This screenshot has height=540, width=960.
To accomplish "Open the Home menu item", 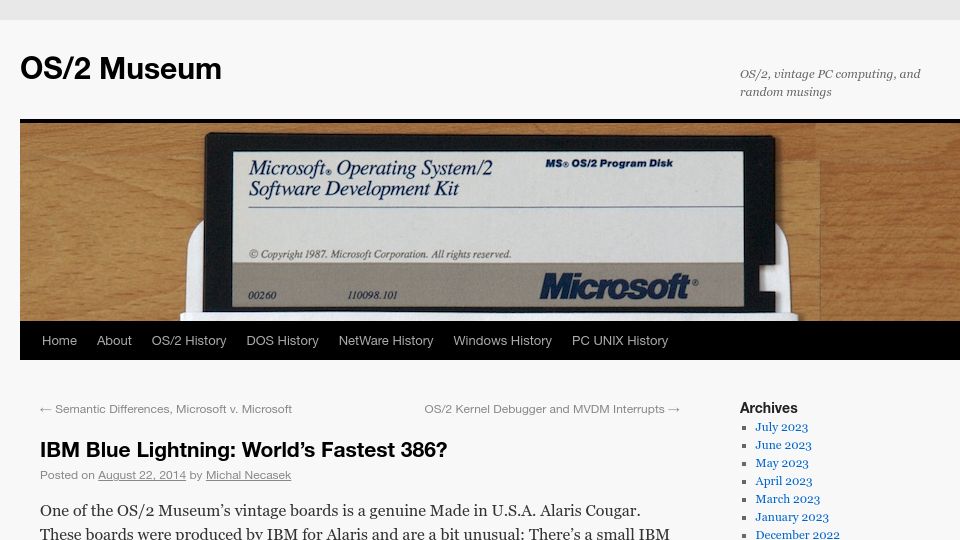I will click(59, 340).
